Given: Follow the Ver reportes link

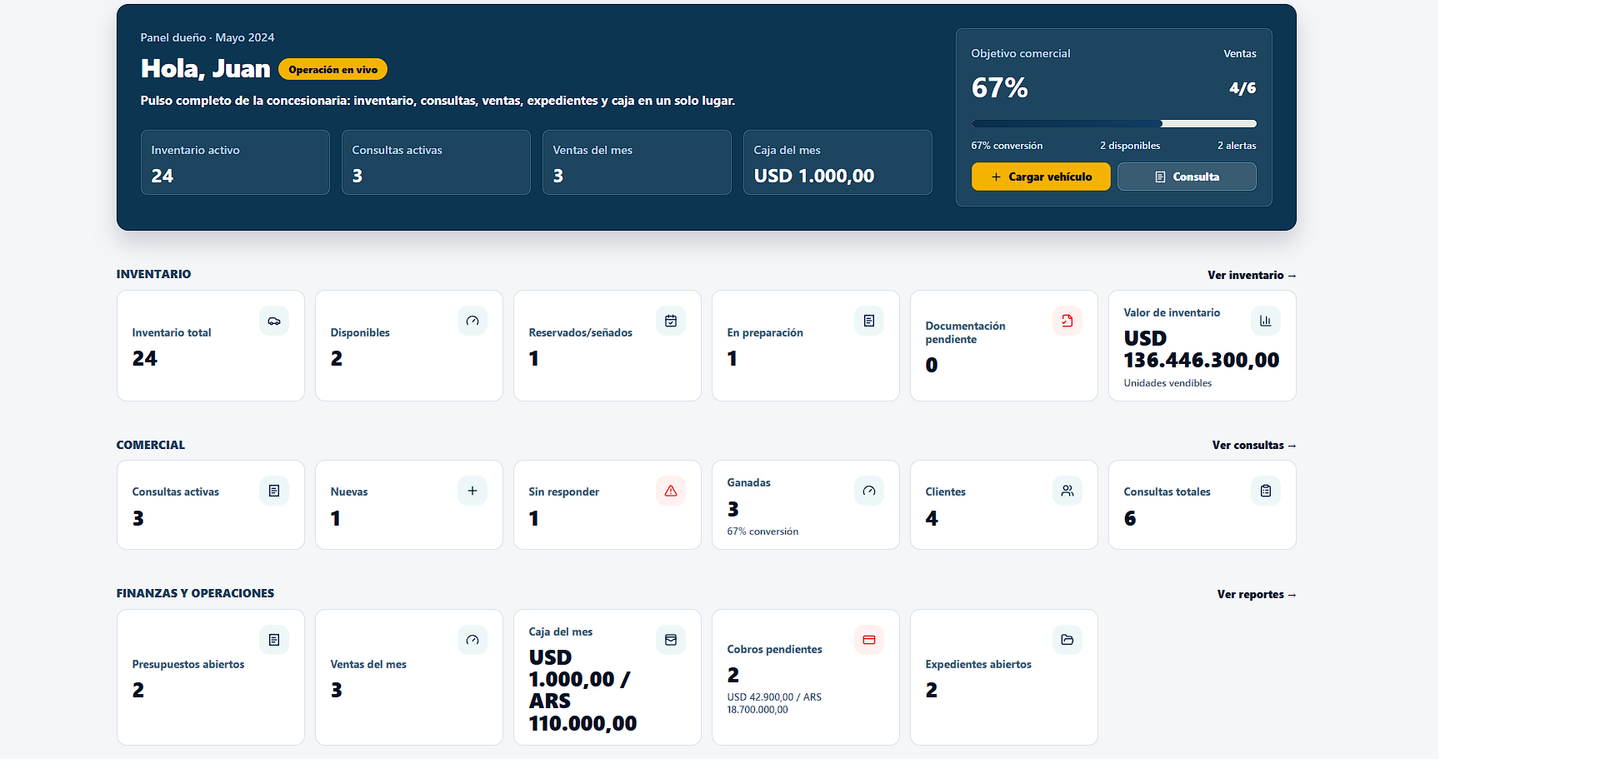Looking at the screenshot, I should 1256,594.
